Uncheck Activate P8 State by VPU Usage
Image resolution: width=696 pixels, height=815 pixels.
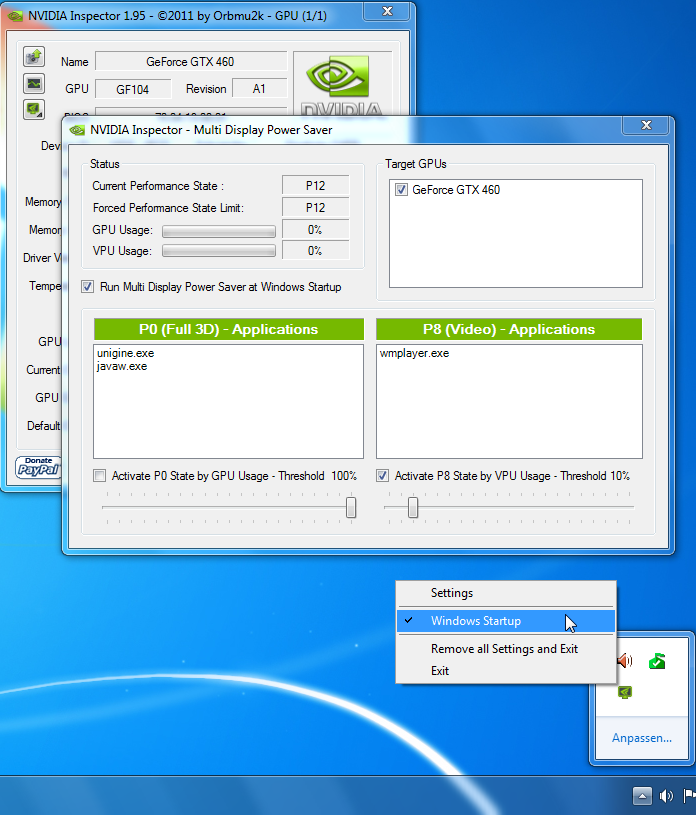(x=382, y=476)
